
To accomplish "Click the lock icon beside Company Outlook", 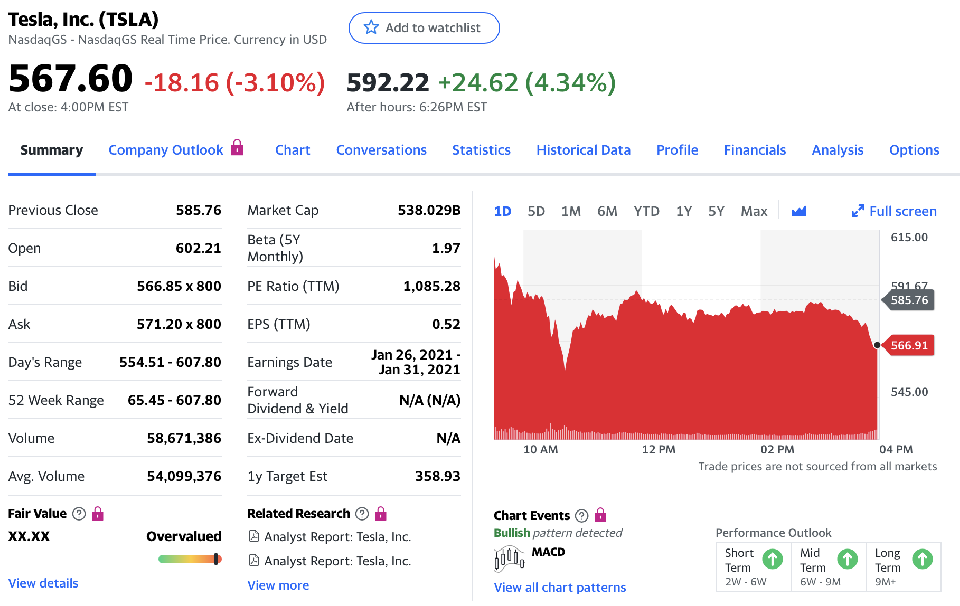I will pos(237,148).
